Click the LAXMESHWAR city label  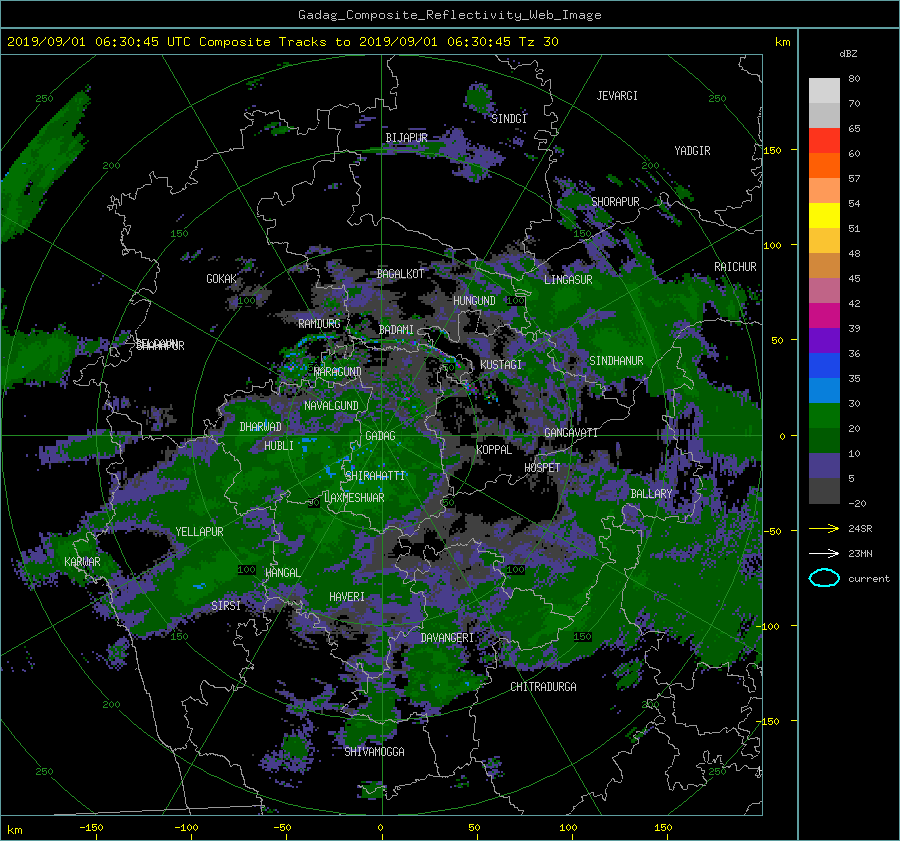tap(354, 498)
